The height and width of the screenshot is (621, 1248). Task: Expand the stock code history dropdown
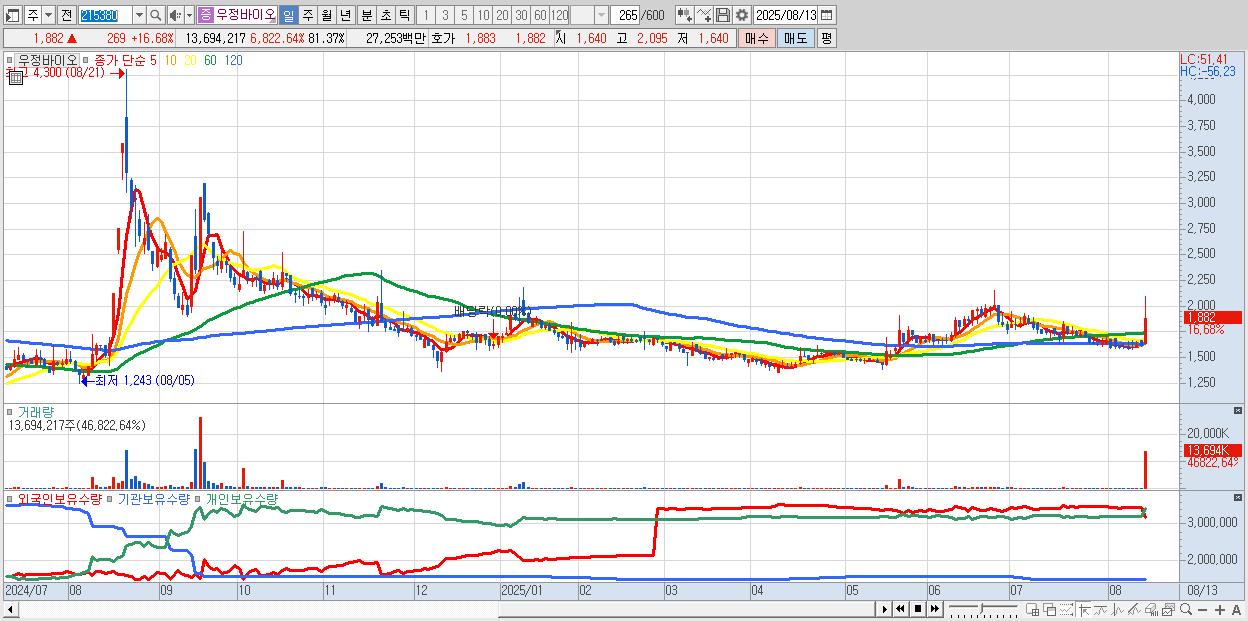[139, 15]
